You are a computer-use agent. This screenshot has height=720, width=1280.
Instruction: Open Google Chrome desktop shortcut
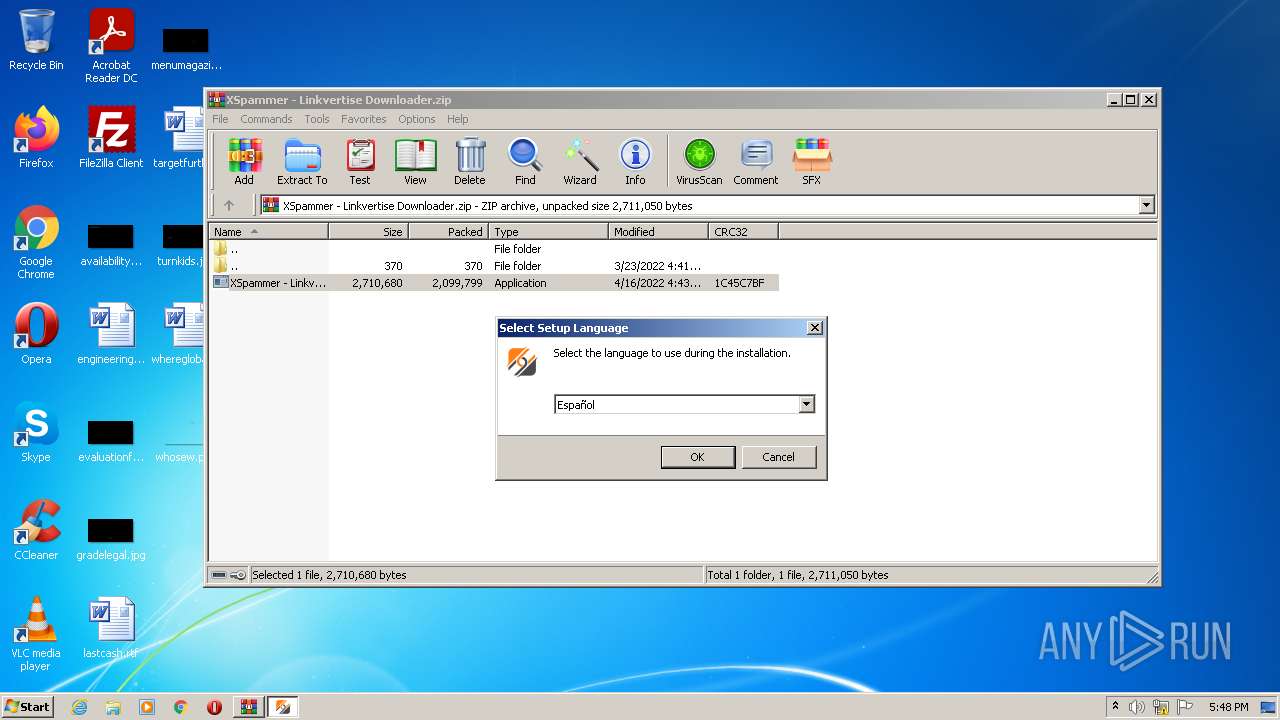point(36,242)
